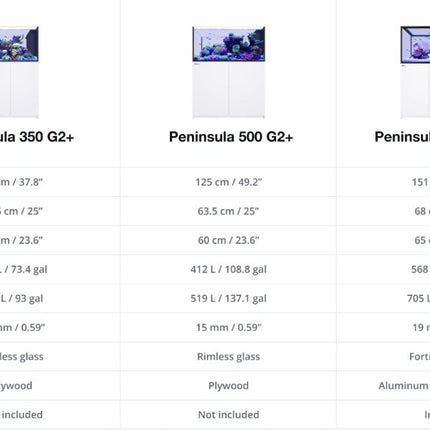Click the 412 L / 108.8 gal volume value

pyautogui.click(x=228, y=269)
